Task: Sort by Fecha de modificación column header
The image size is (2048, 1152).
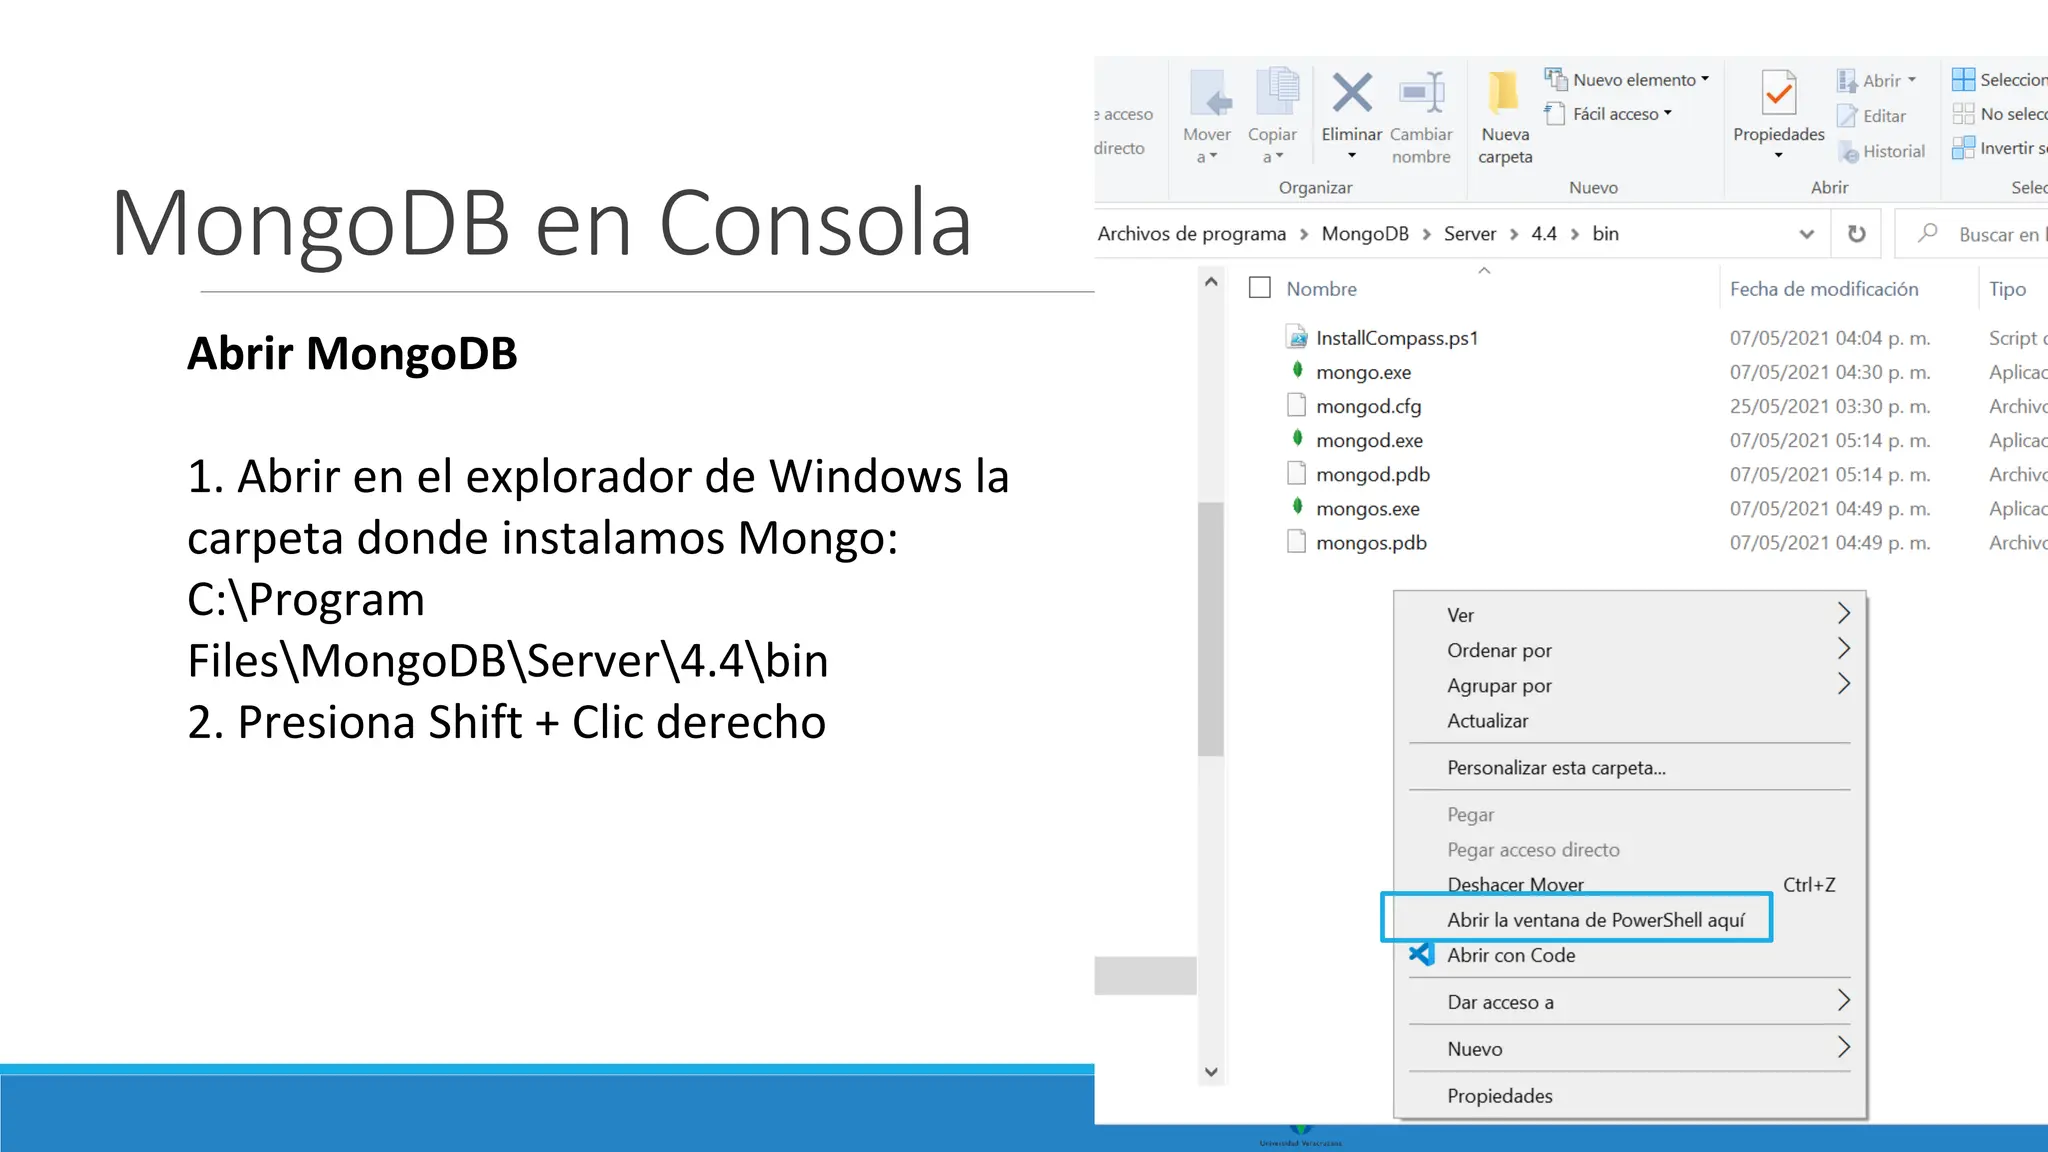Action: [x=1824, y=289]
